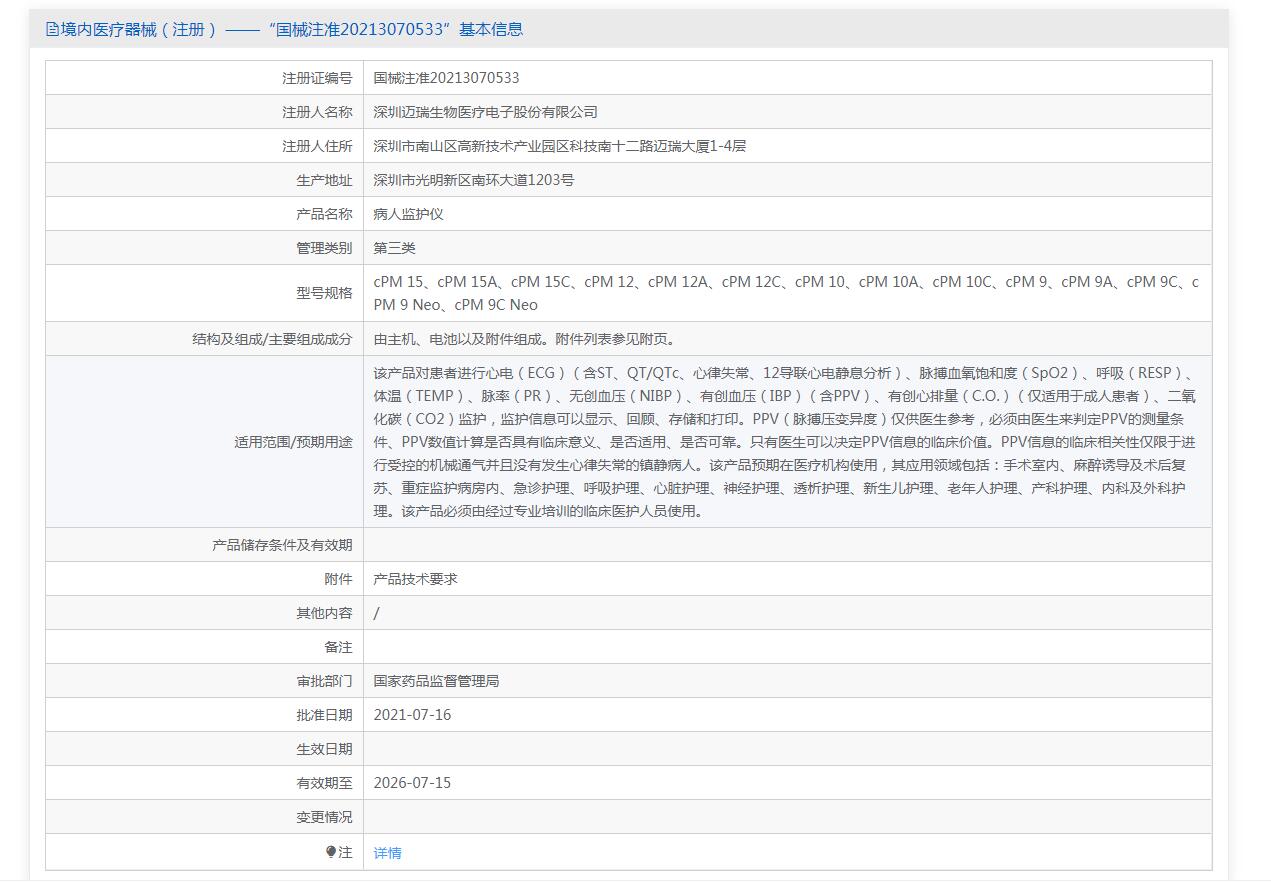Click the 注册人住所 label cell
The width and height of the screenshot is (1271, 883).
pyautogui.click(x=204, y=146)
